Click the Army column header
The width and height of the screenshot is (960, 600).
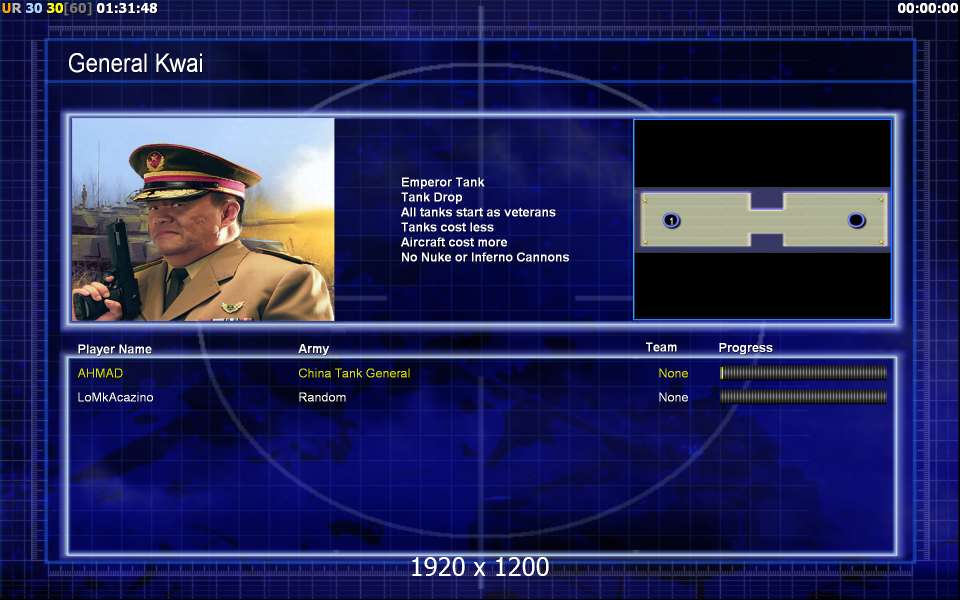(313, 349)
